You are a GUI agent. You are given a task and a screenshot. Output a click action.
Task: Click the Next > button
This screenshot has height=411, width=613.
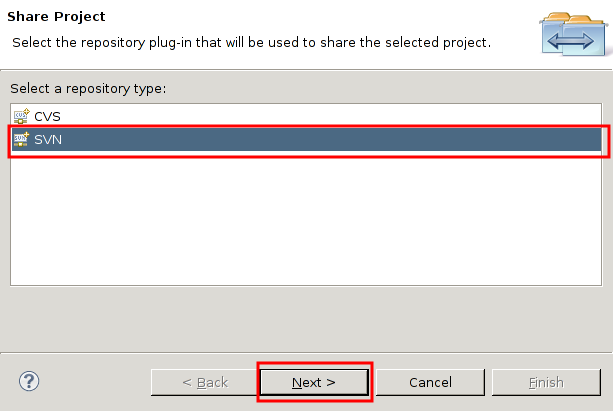click(x=314, y=382)
